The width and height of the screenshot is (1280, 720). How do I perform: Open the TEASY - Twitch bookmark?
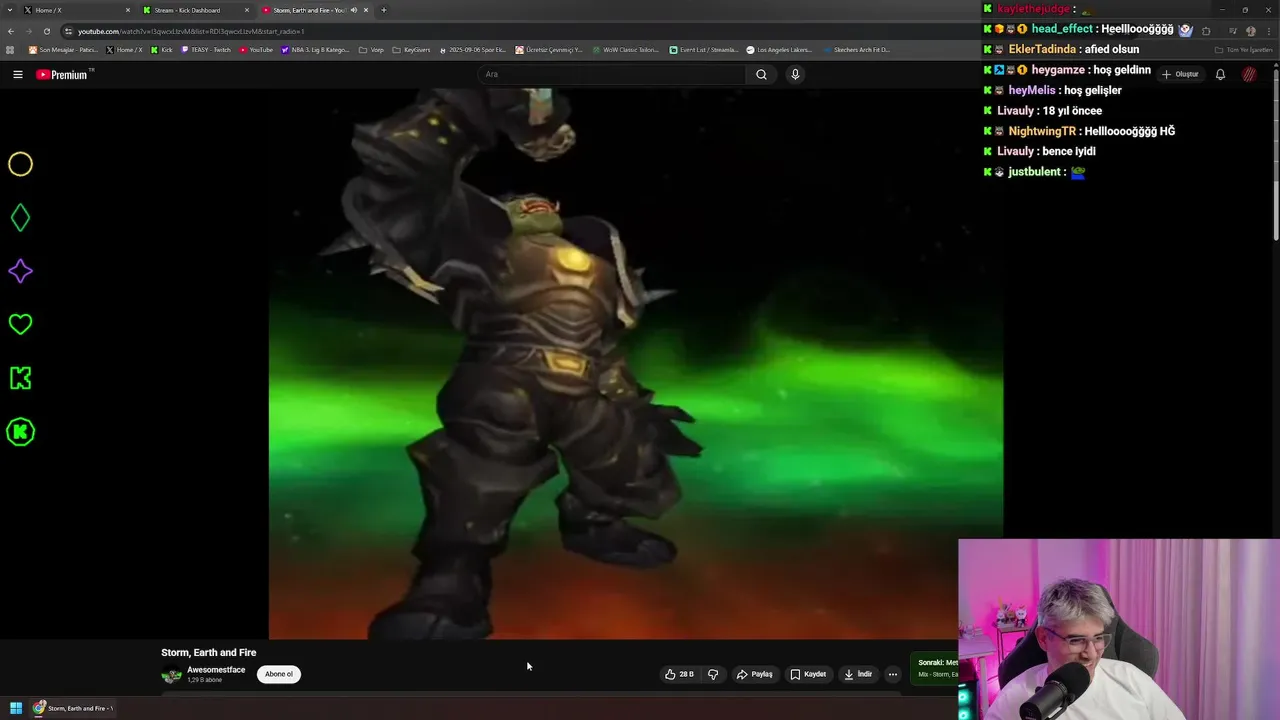(x=206, y=49)
